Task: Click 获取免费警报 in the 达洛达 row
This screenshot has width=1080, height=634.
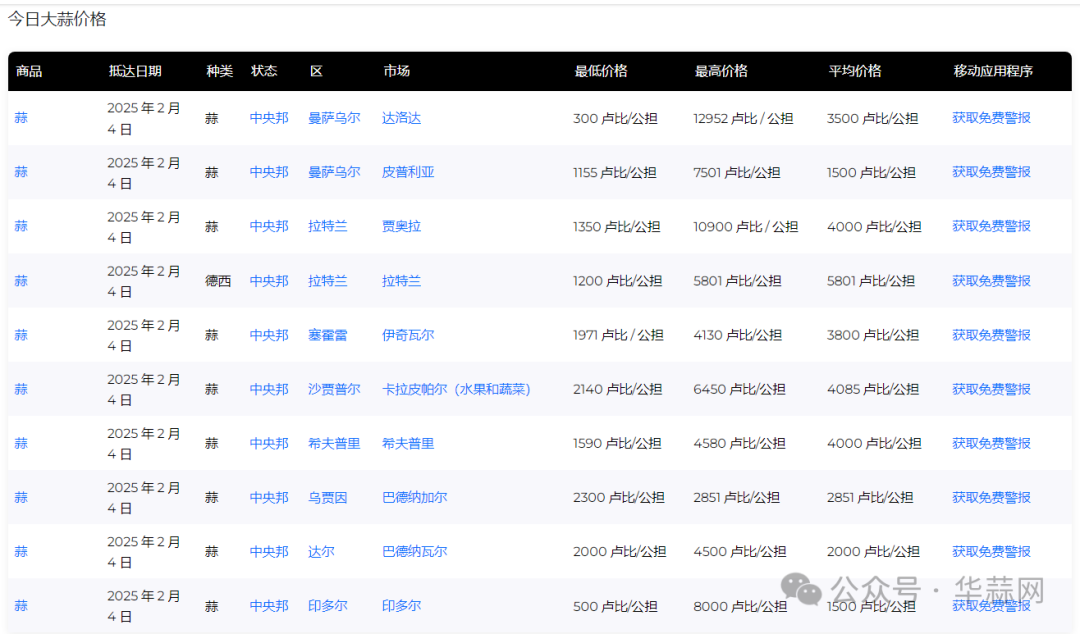Action: [991, 118]
